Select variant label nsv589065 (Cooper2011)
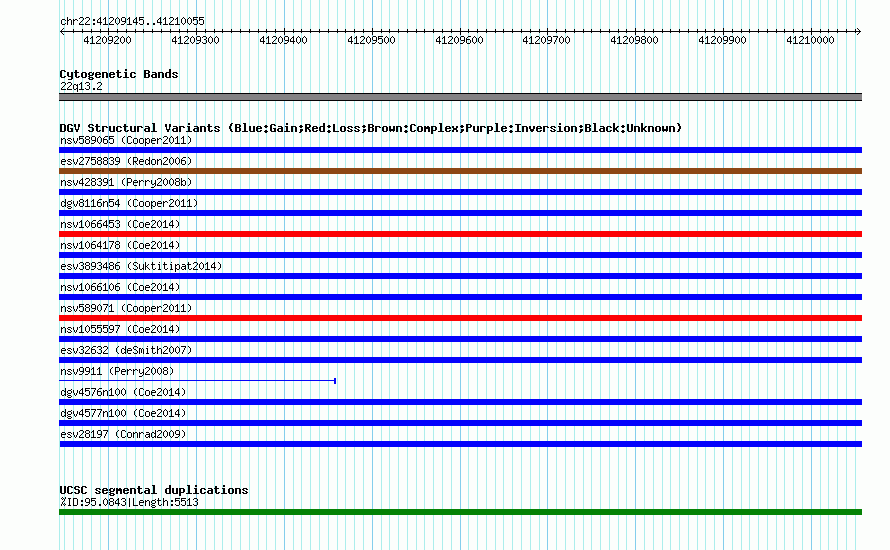 pos(126,140)
